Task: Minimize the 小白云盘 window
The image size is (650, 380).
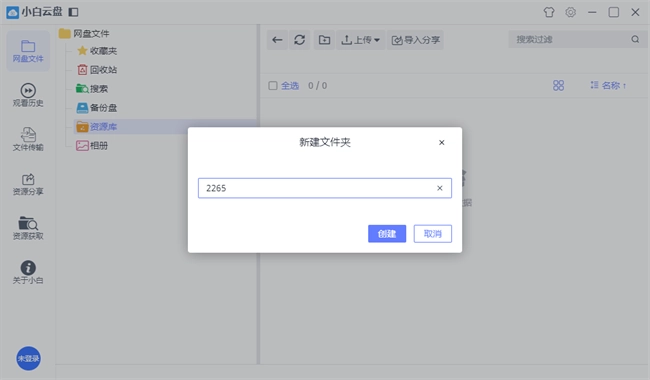Action: pyautogui.click(x=592, y=12)
